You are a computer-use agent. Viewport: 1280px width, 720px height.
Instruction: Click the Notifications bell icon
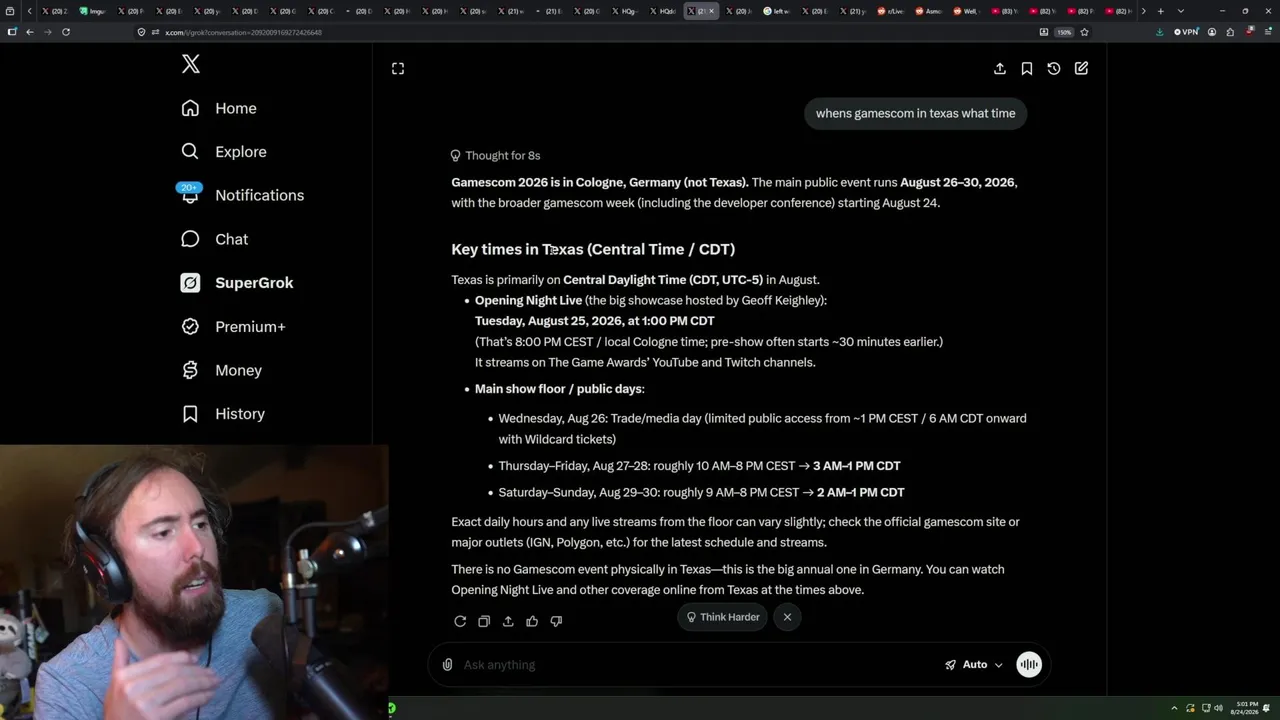[190, 195]
